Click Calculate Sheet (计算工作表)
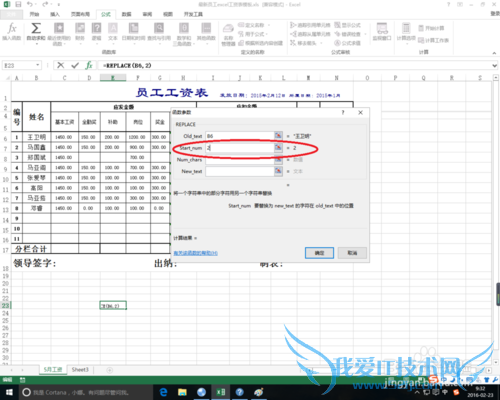500x400 pixels. pos(433,40)
